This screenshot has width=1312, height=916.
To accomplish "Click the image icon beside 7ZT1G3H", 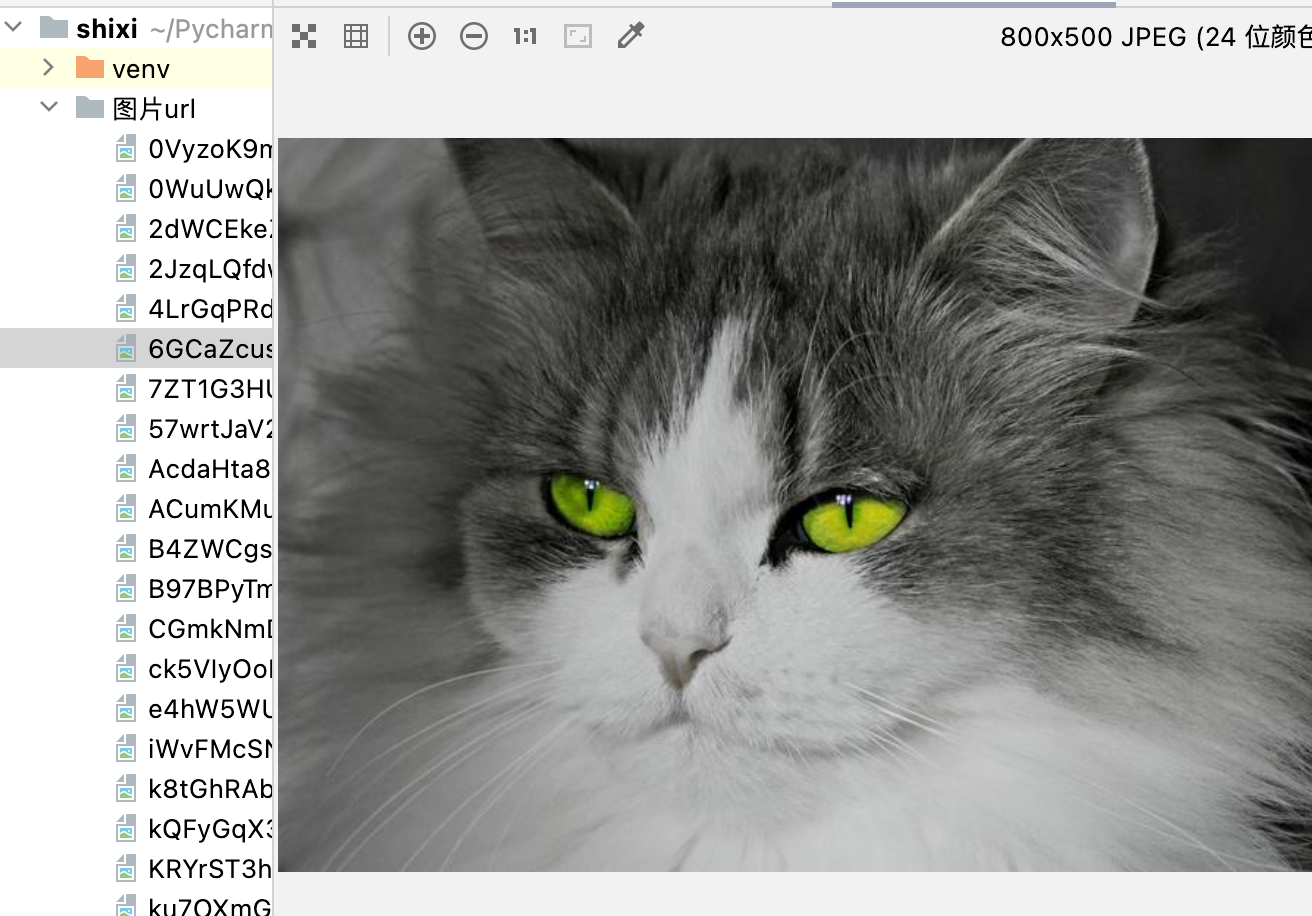I will pos(125,388).
